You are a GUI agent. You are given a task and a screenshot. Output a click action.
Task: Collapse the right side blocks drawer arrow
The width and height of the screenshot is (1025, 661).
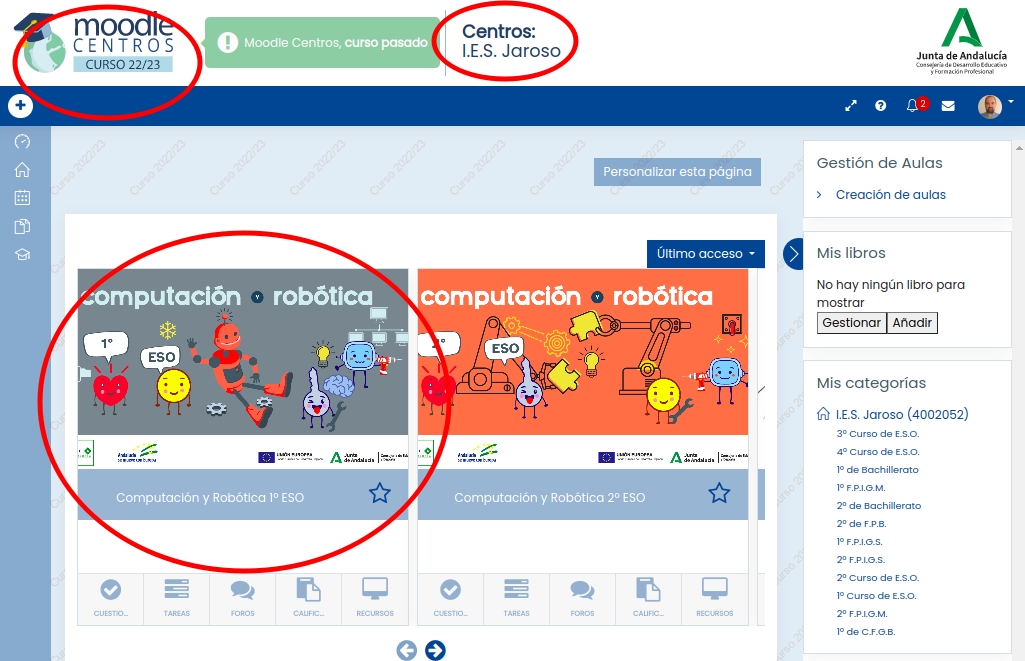tap(793, 254)
